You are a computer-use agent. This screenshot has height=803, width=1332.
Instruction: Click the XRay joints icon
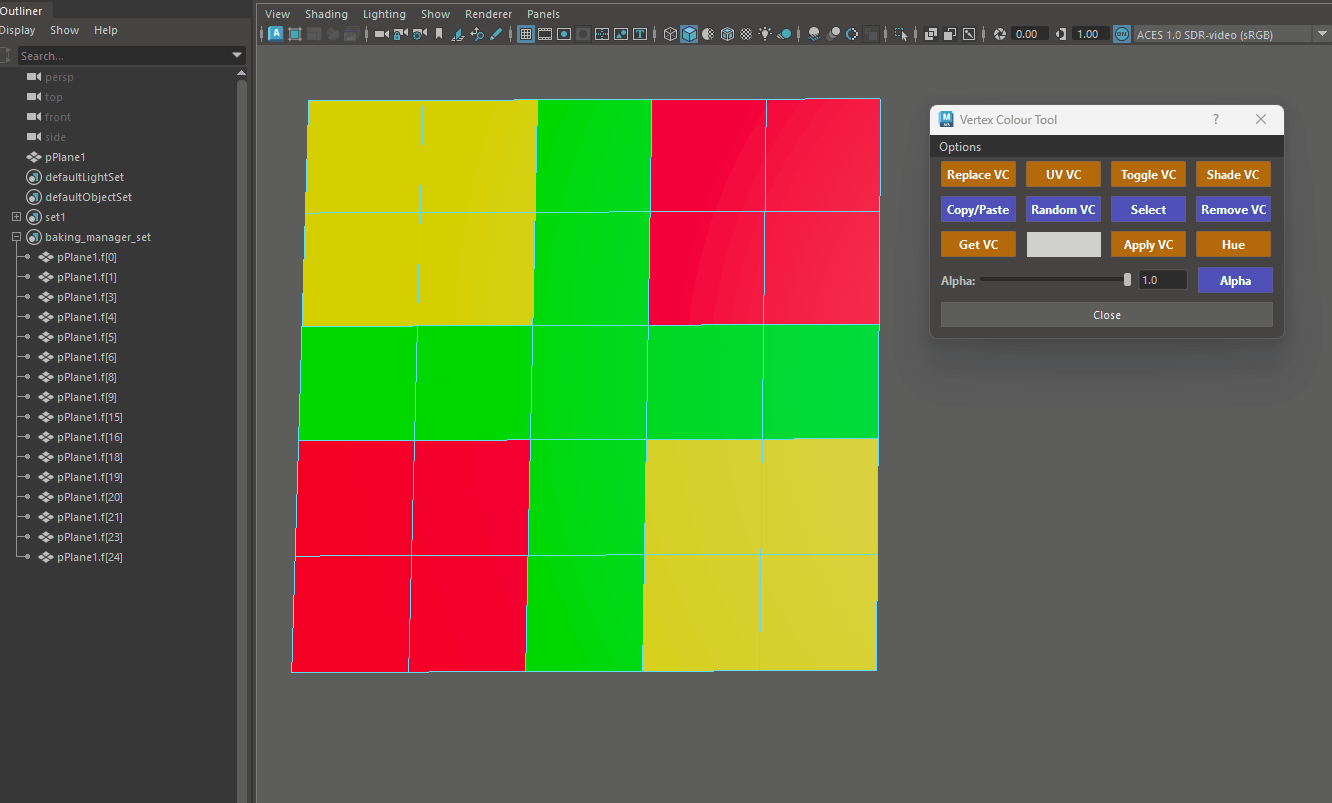click(x=968, y=34)
